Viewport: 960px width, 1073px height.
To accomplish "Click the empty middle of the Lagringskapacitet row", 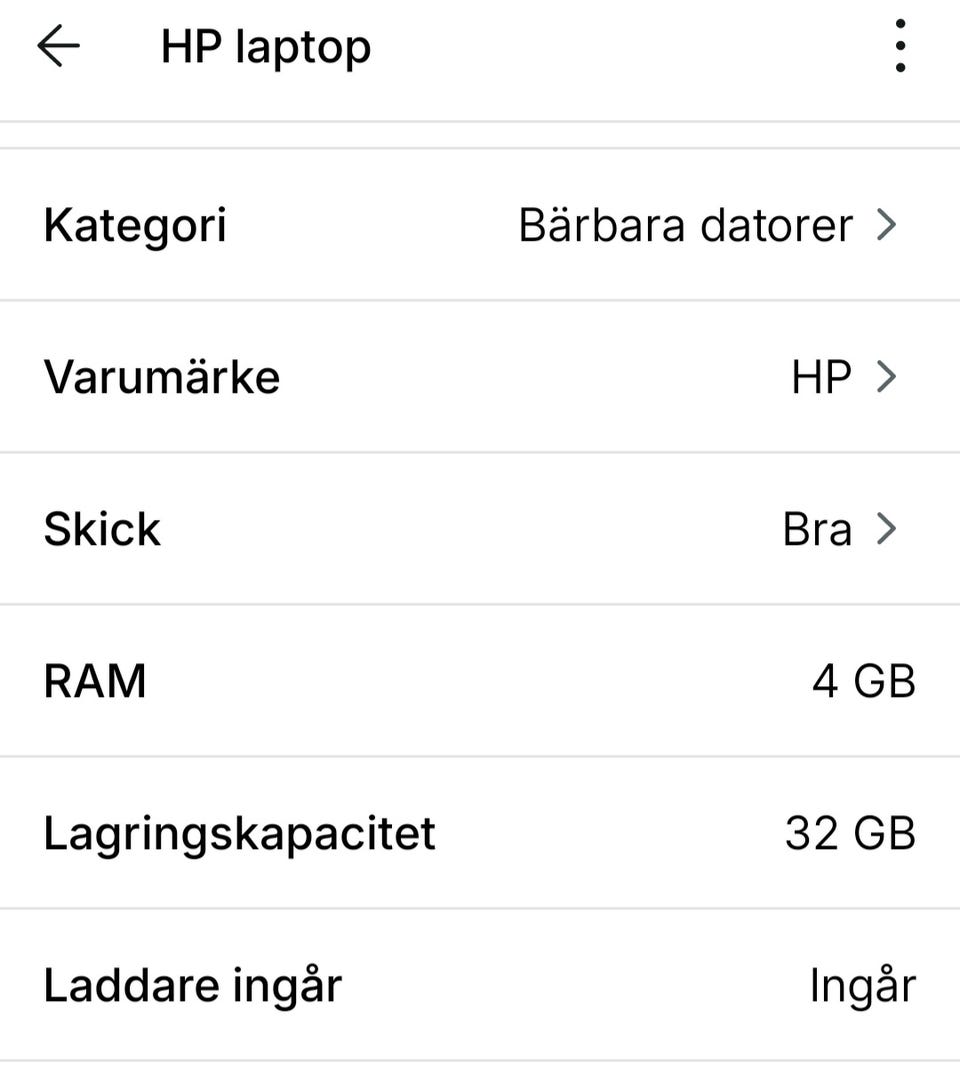I will [x=610, y=833].
